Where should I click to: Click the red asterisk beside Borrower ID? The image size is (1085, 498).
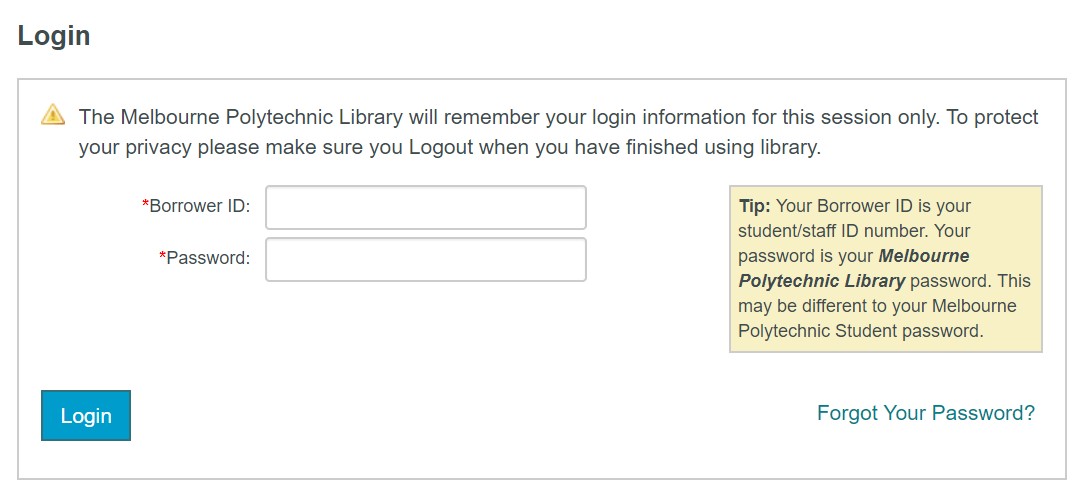pyautogui.click(x=145, y=204)
